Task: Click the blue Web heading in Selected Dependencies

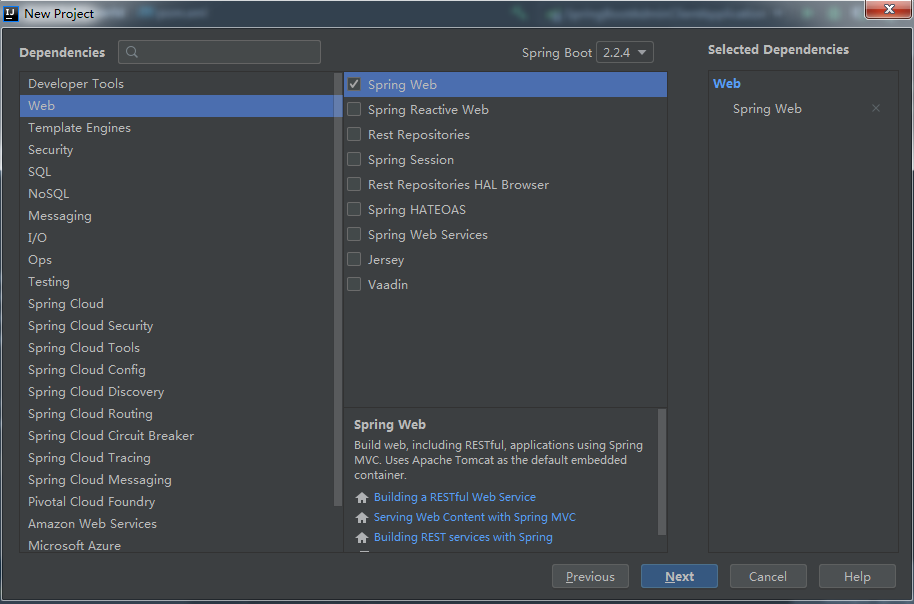Action: point(726,83)
